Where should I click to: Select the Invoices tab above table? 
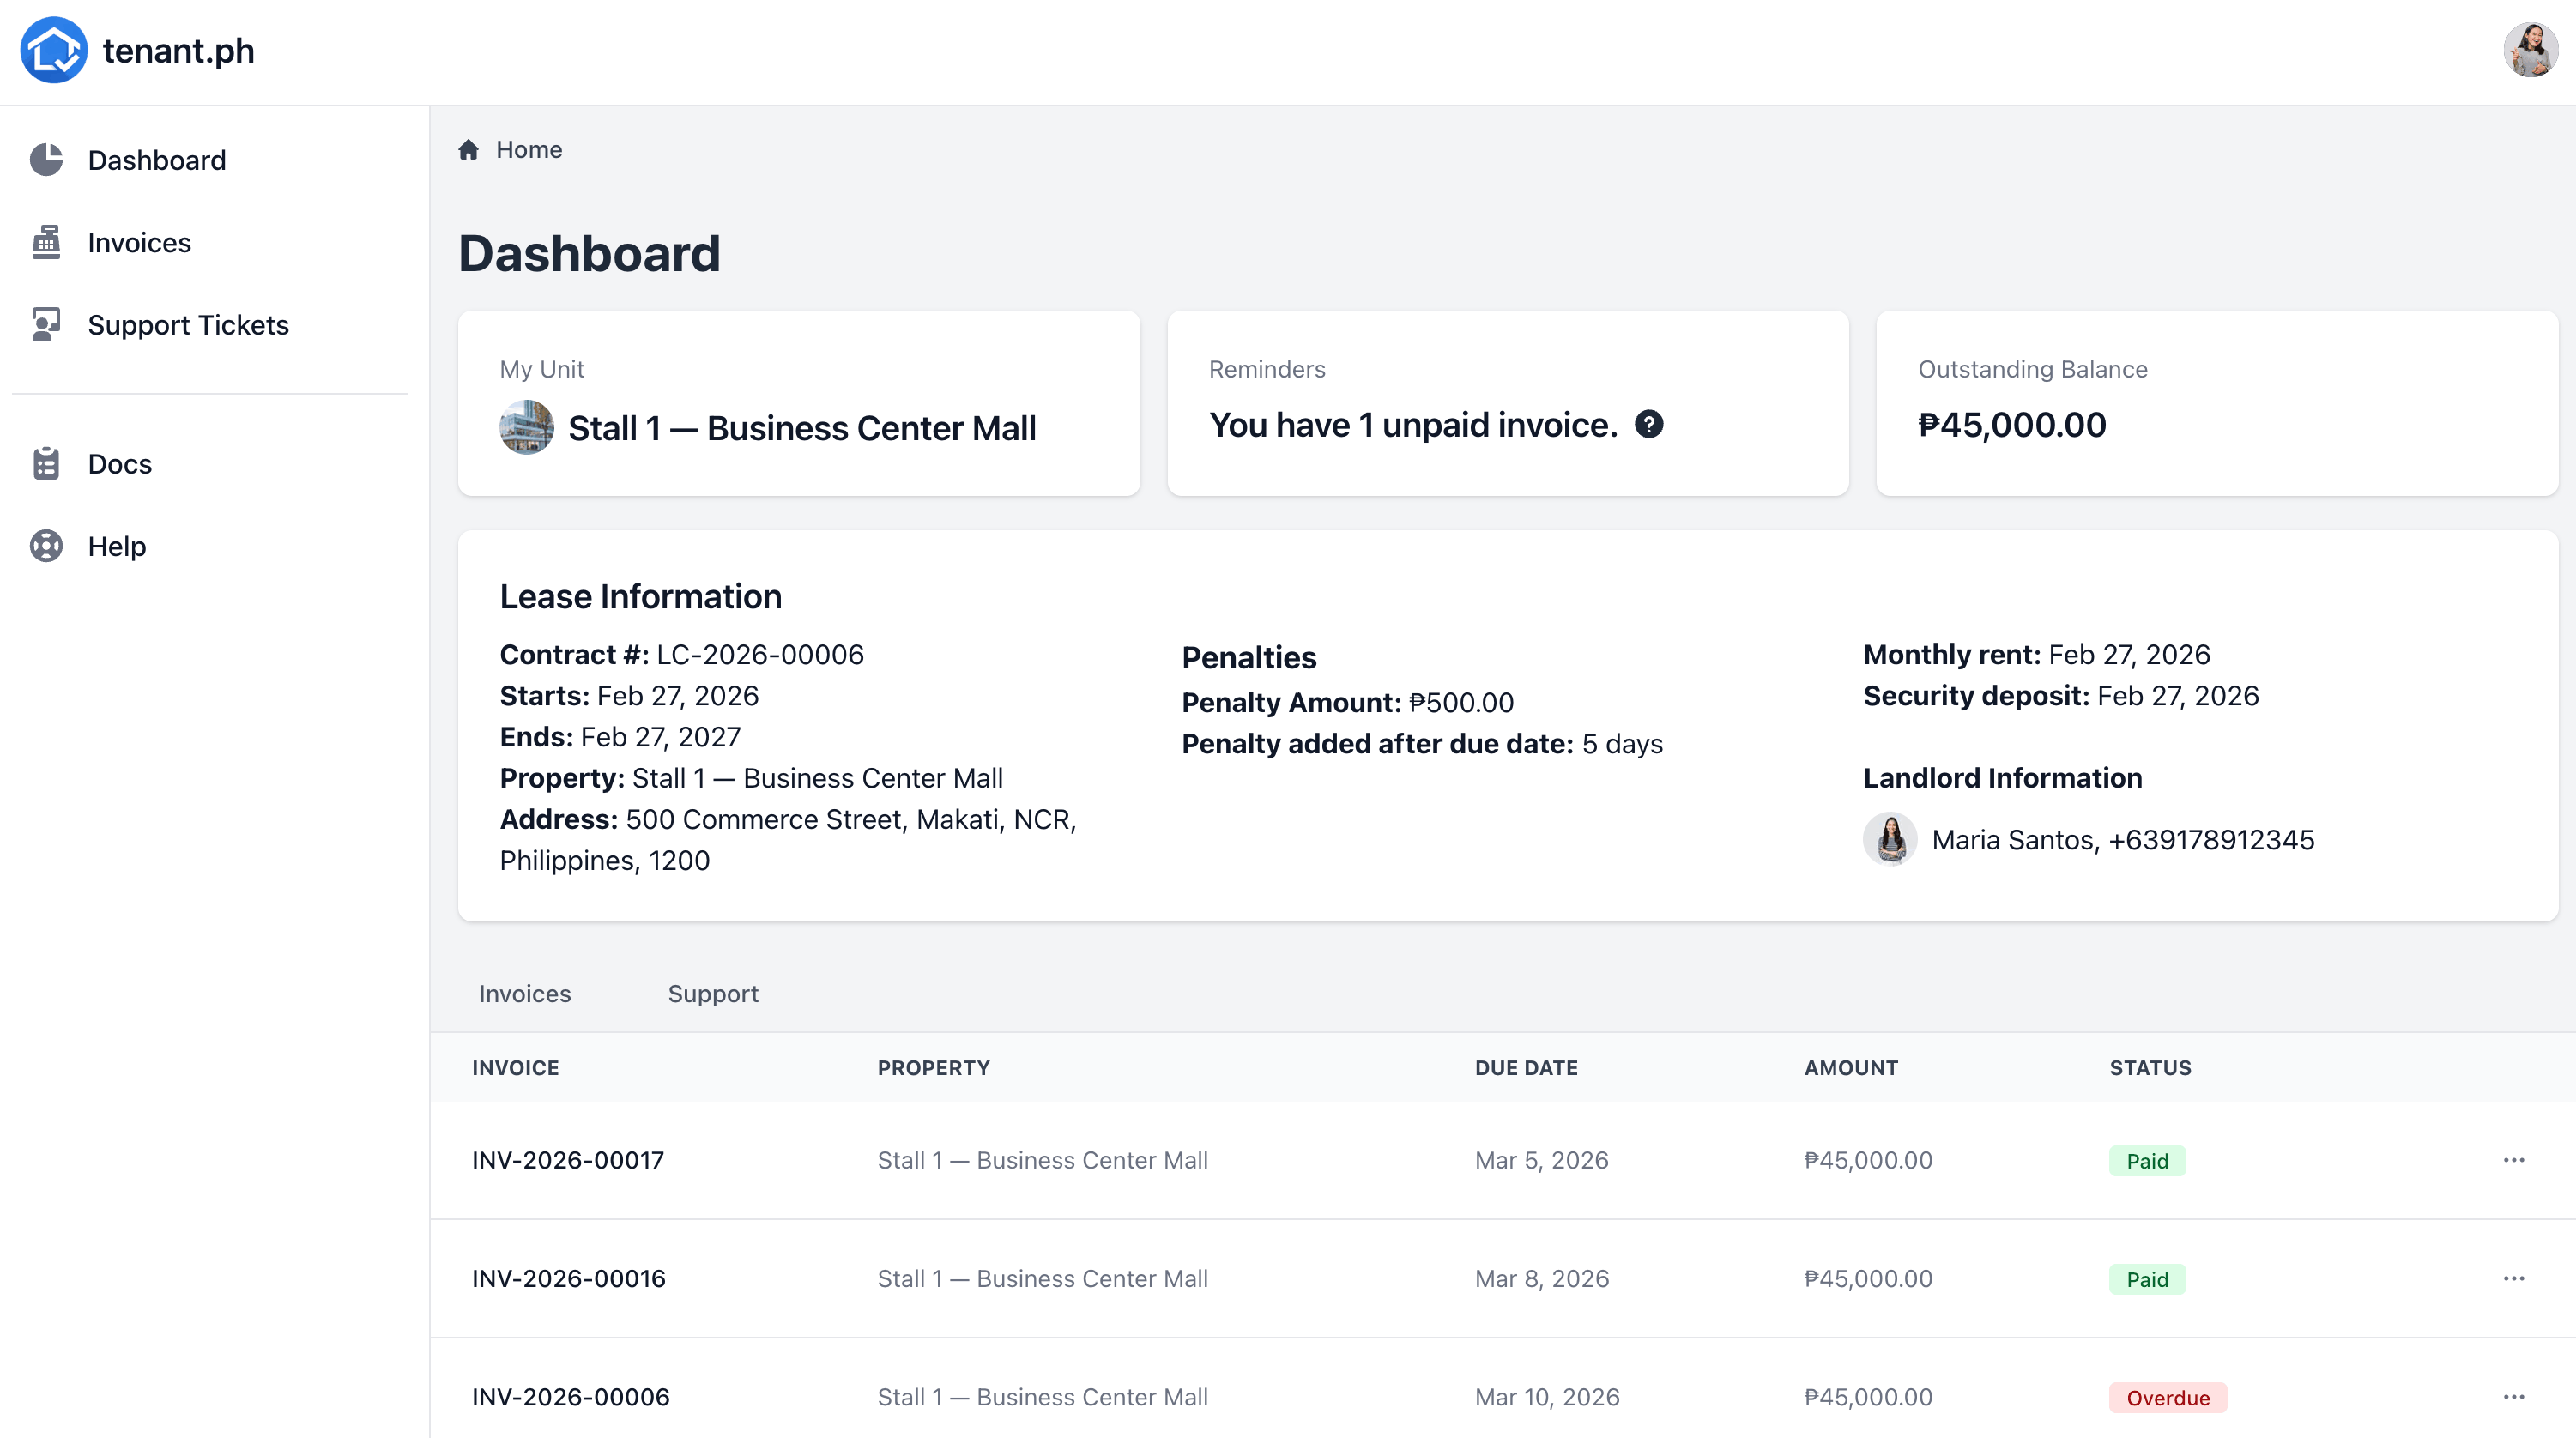(x=524, y=993)
